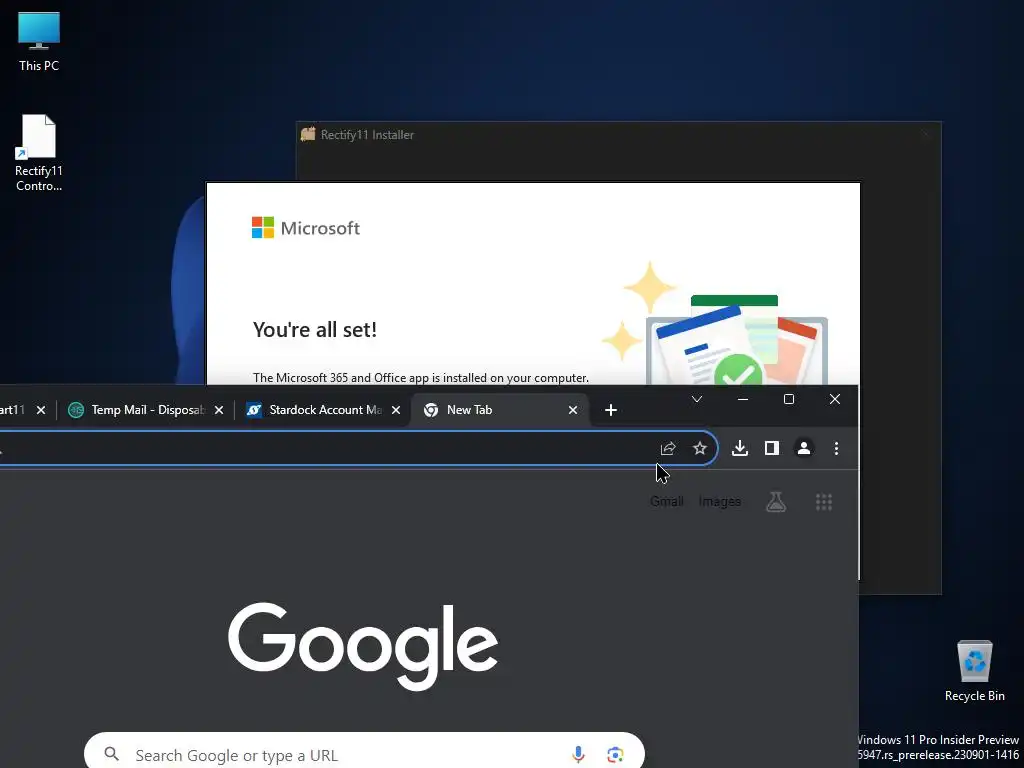This screenshot has width=1024, height=768.
Task: Open the Gmail link
Action: 667,502
